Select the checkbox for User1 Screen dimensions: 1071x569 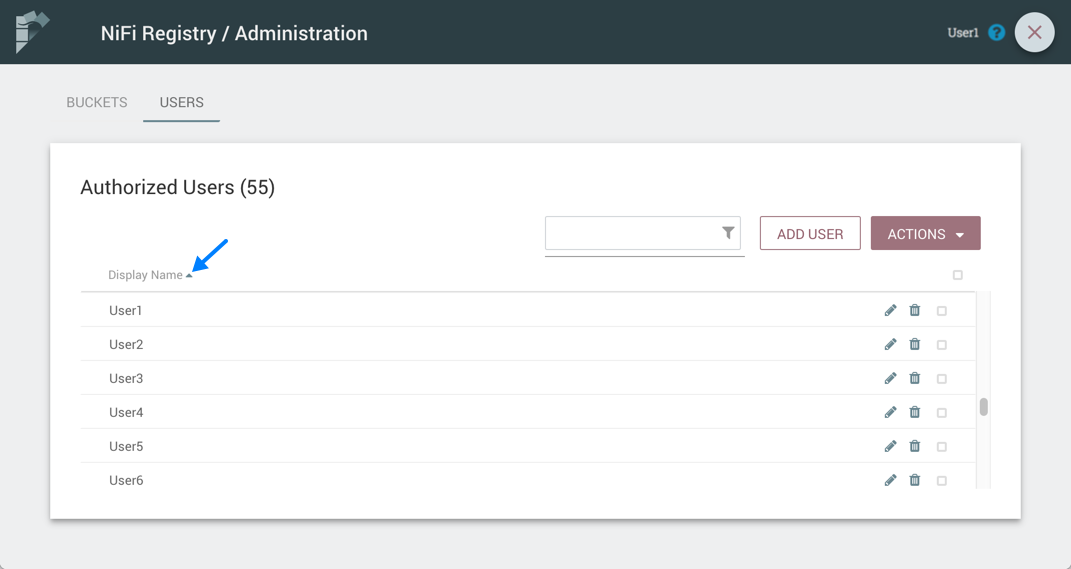(x=942, y=311)
